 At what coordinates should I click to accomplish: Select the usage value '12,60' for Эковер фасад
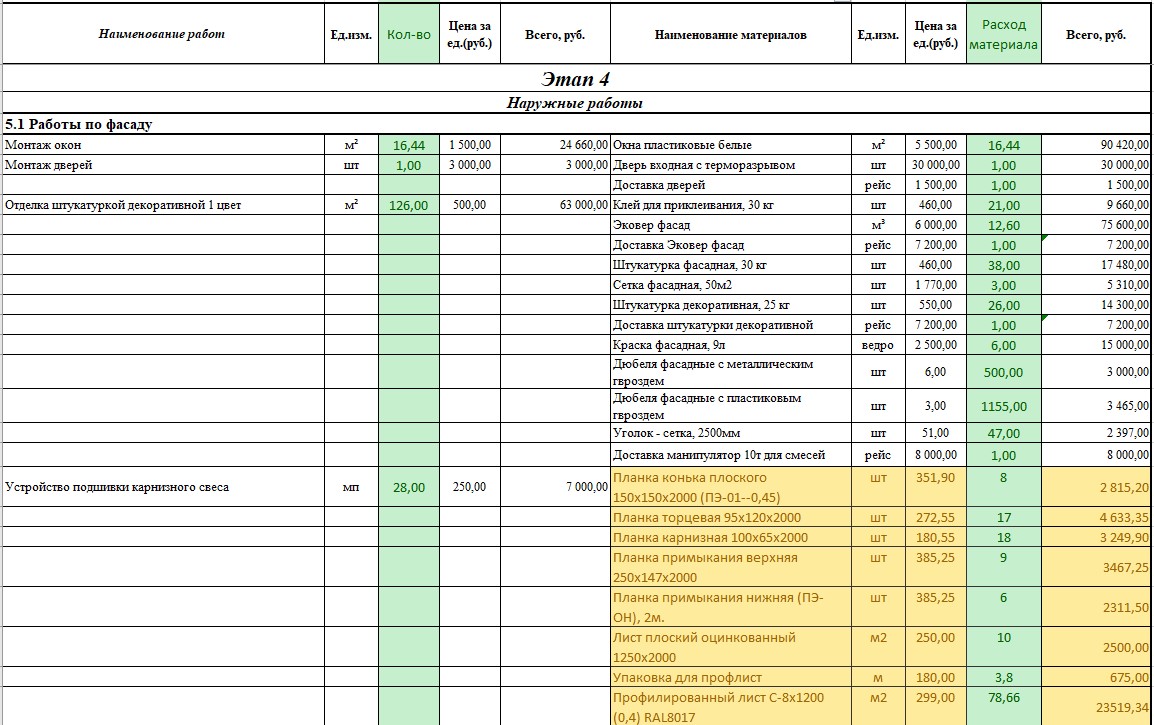pyautogui.click(x=1003, y=225)
